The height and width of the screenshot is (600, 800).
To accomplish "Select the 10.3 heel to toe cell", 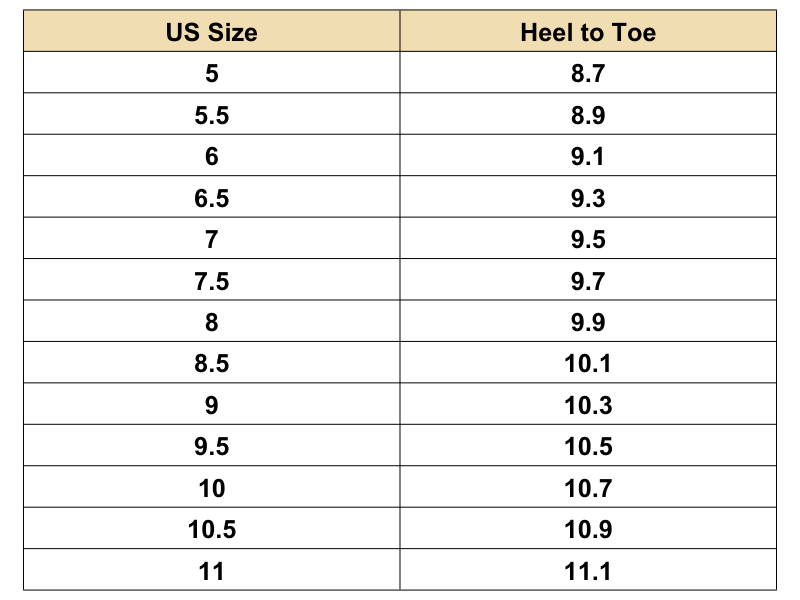I will [x=588, y=406].
